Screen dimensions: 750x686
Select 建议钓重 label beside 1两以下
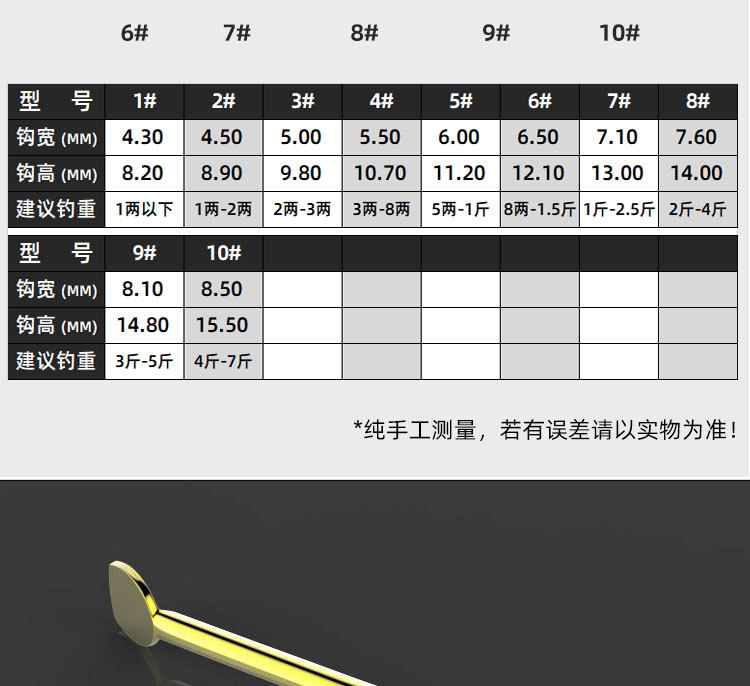point(56,210)
